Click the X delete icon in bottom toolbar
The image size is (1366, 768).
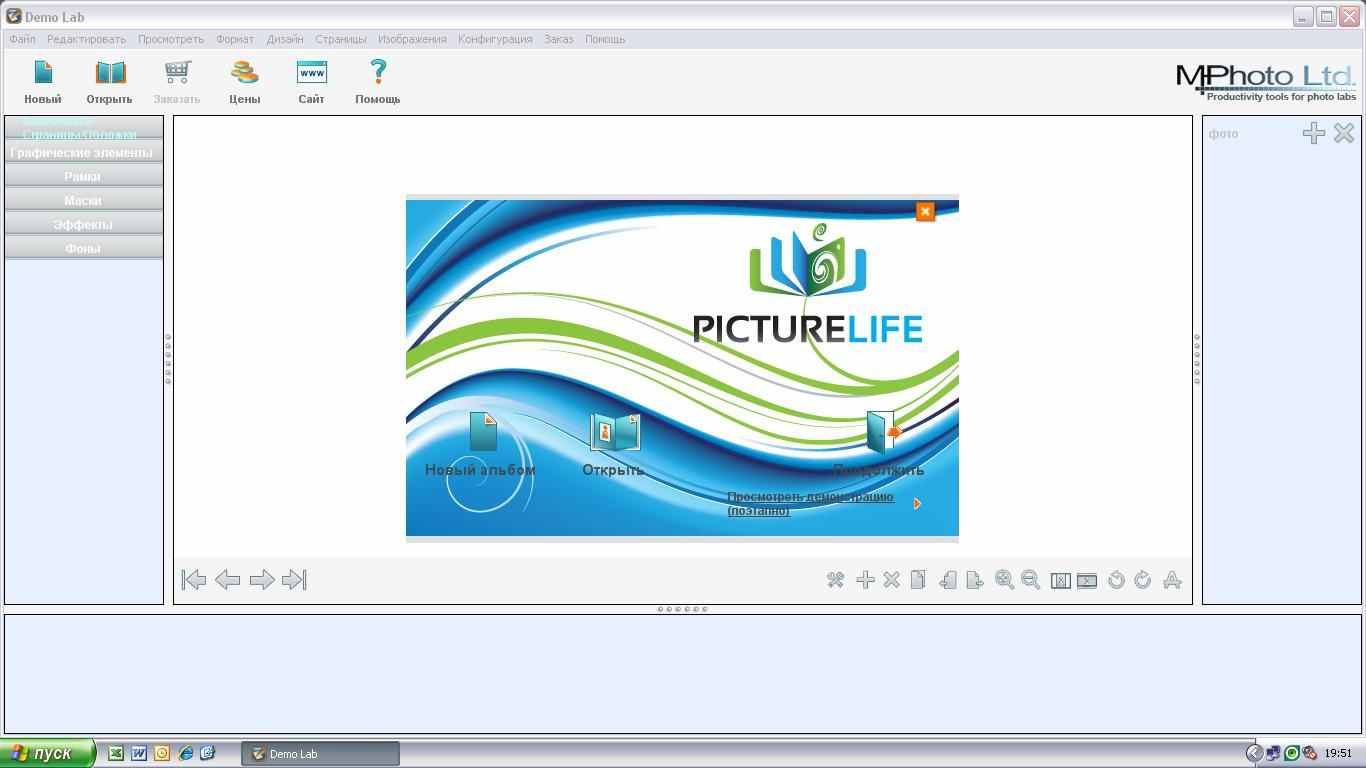tap(892, 580)
